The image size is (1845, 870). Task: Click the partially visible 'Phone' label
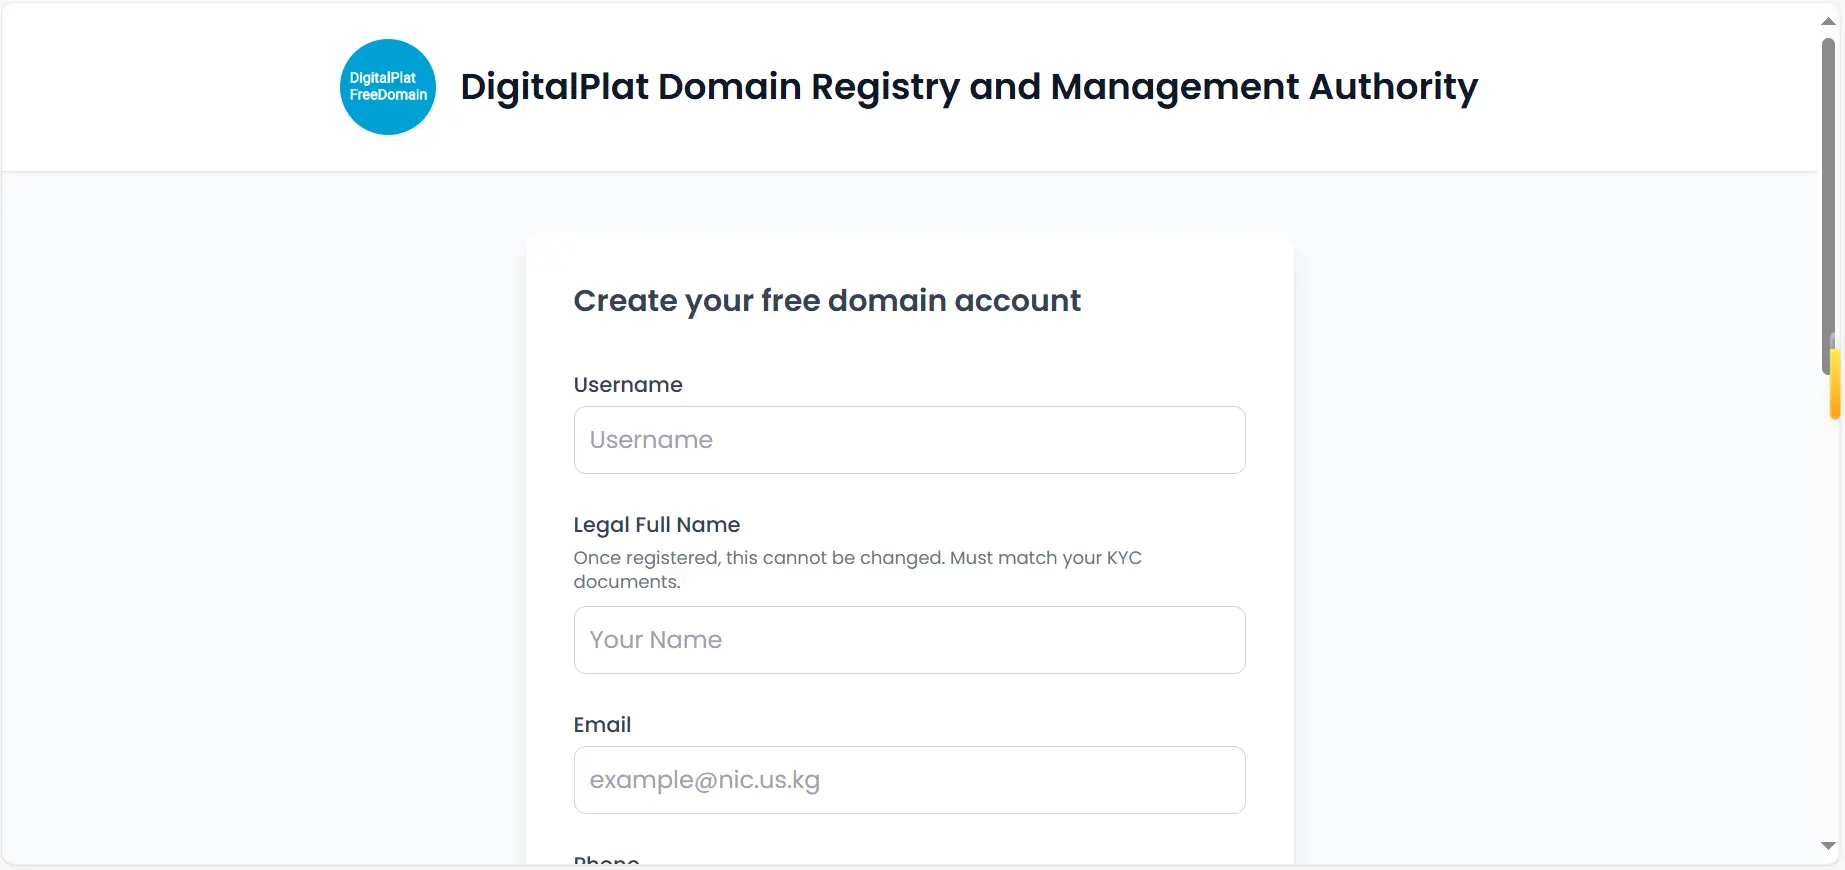pyautogui.click(x=606, y=859)
